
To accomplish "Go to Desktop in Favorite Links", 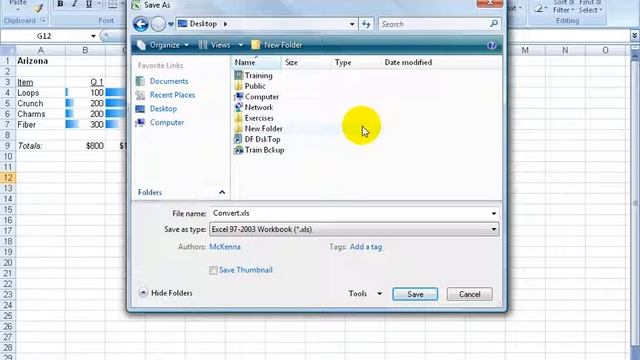I will tap(163, 109).
